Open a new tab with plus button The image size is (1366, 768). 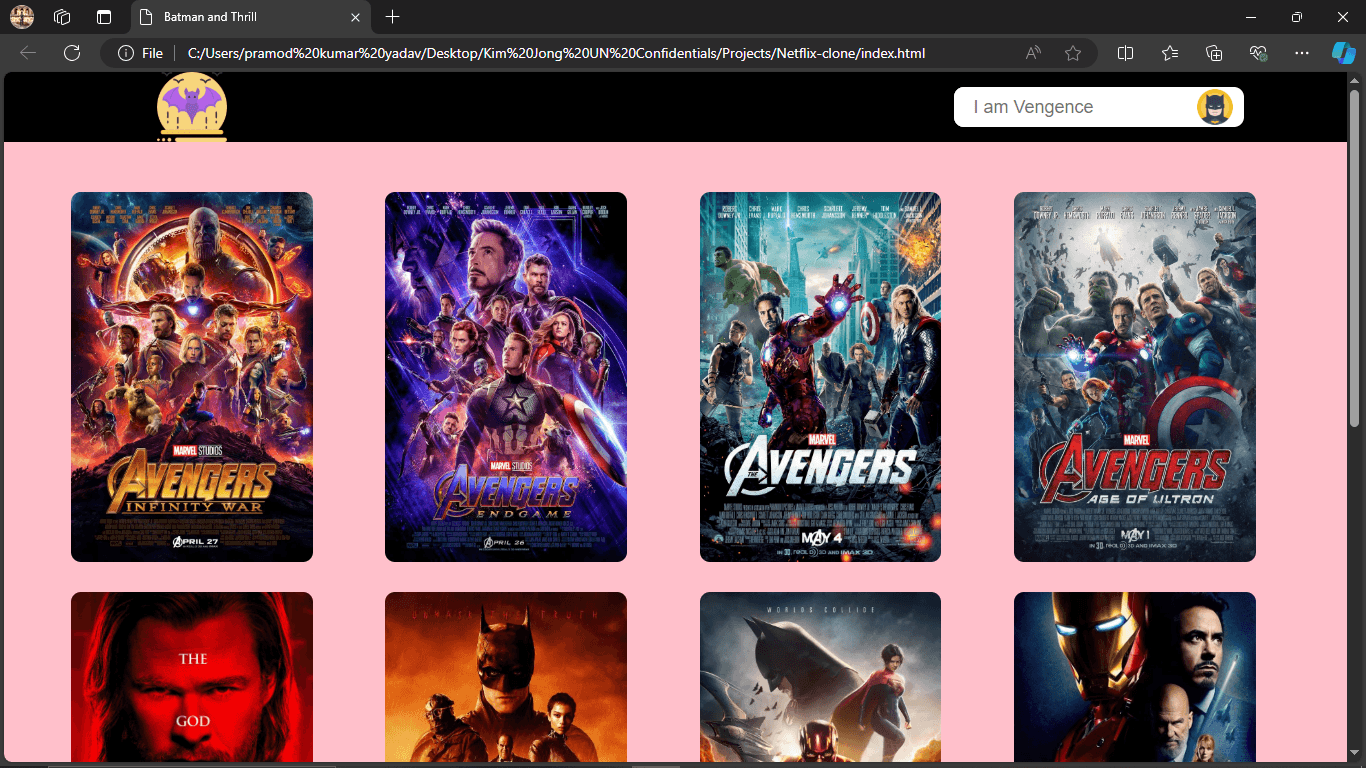pos(393,17)
